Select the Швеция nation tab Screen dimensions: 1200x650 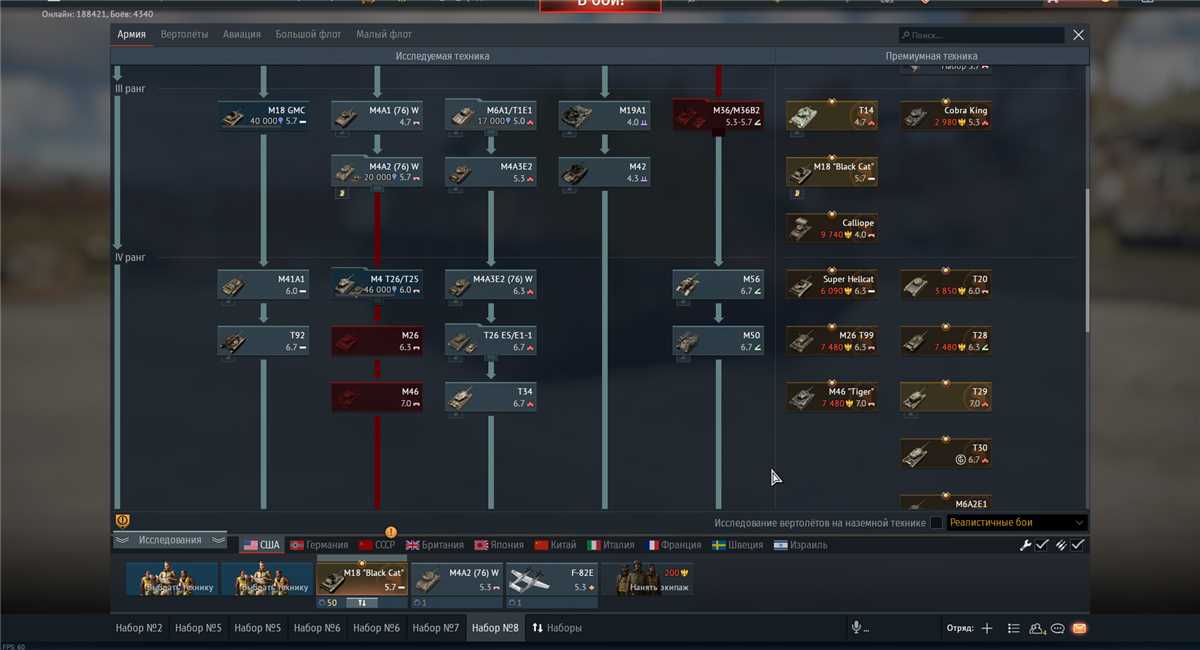point(738,545)
